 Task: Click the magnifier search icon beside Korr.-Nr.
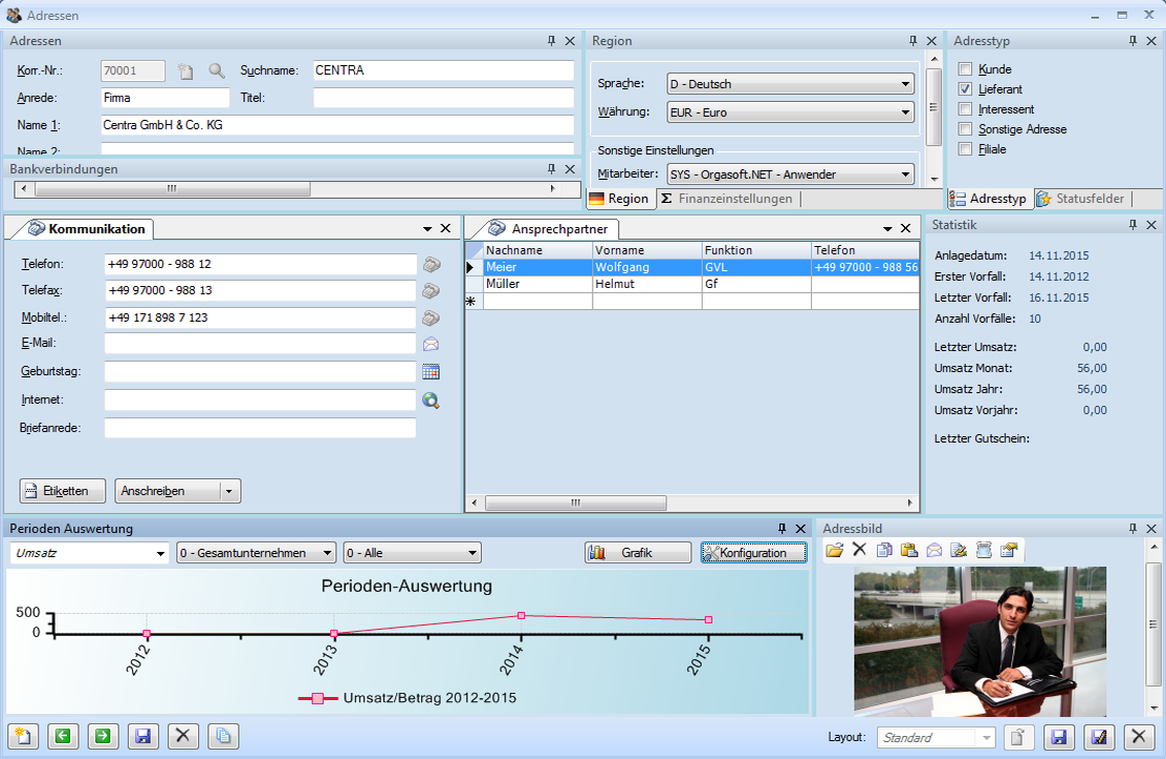(216, 71)
